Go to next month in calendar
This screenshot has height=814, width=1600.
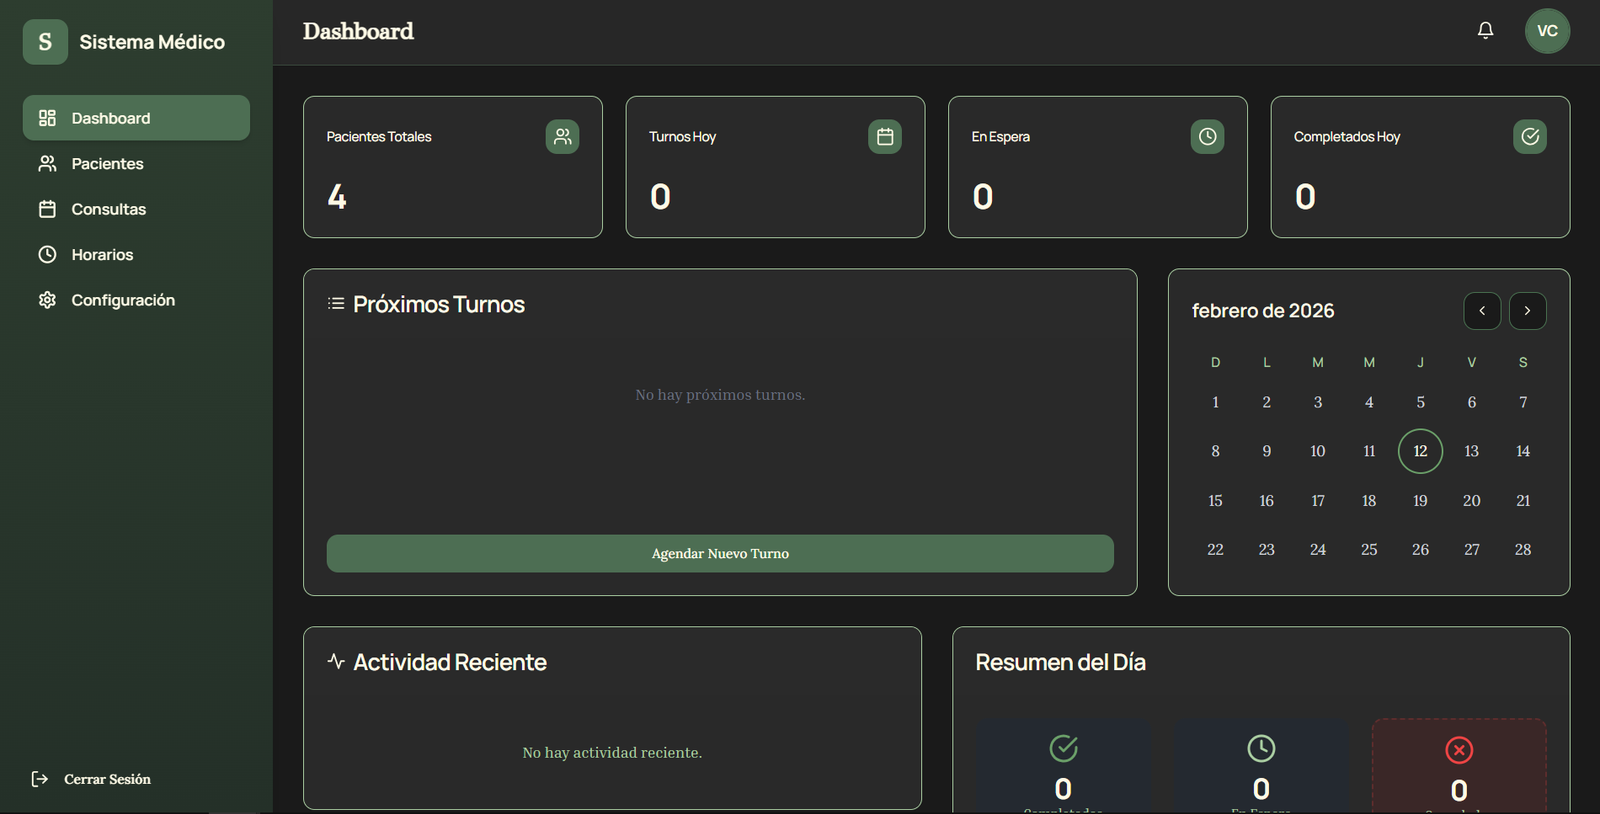tap(1527, 311)
